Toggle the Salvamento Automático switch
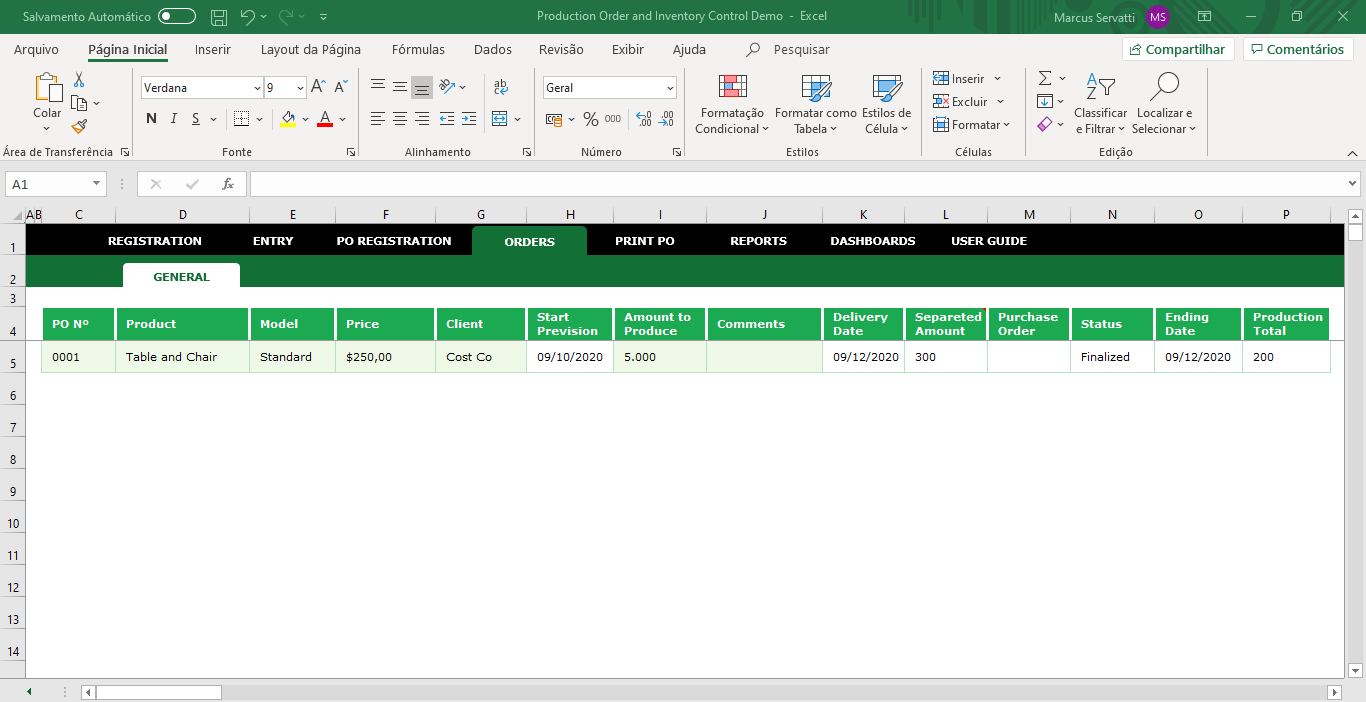Viewport: 1366px width, 702px height. (177, 17)
